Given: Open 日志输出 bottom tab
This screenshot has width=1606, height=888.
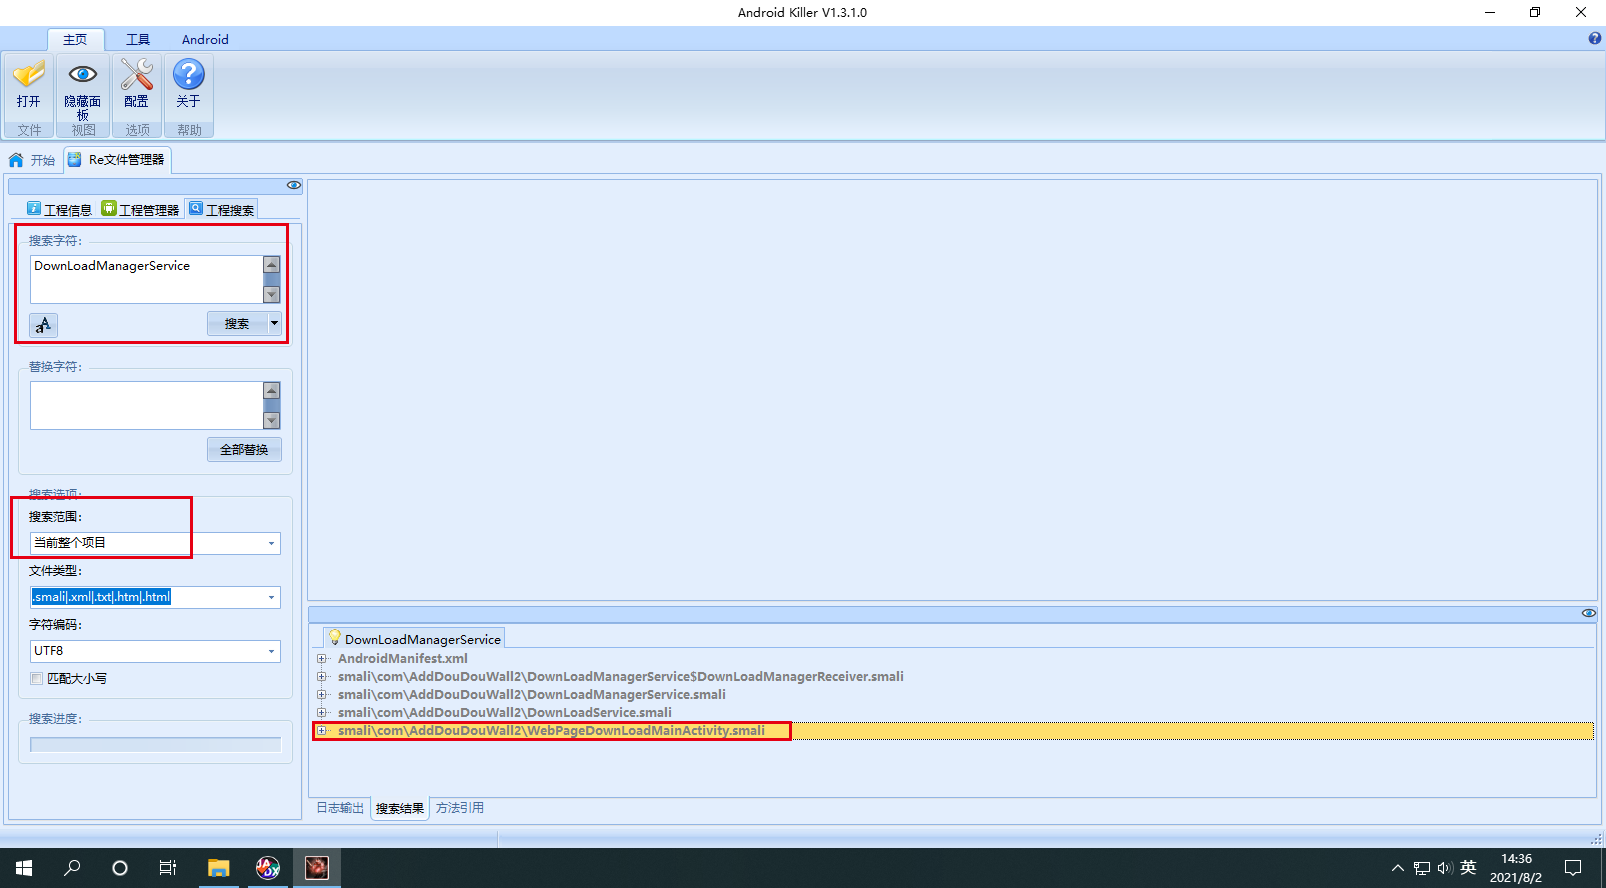Looking at the screenshot, I should (x=340, y=808).
